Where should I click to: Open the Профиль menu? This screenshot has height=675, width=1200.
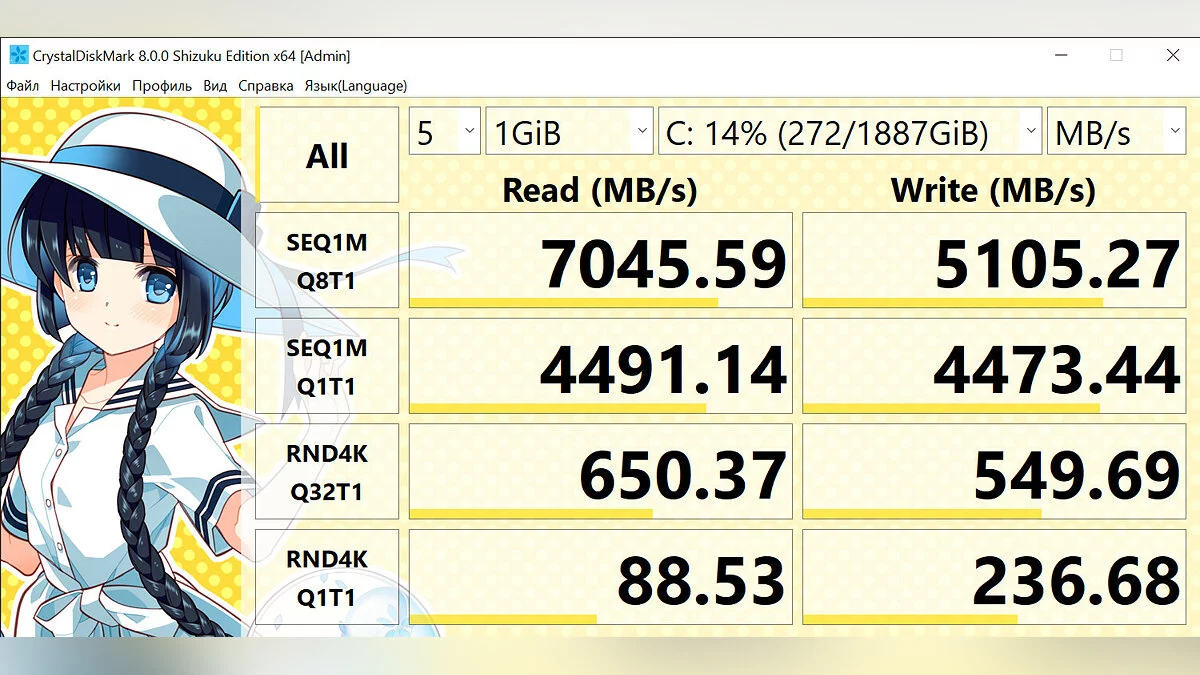click(x=161, y=86)
